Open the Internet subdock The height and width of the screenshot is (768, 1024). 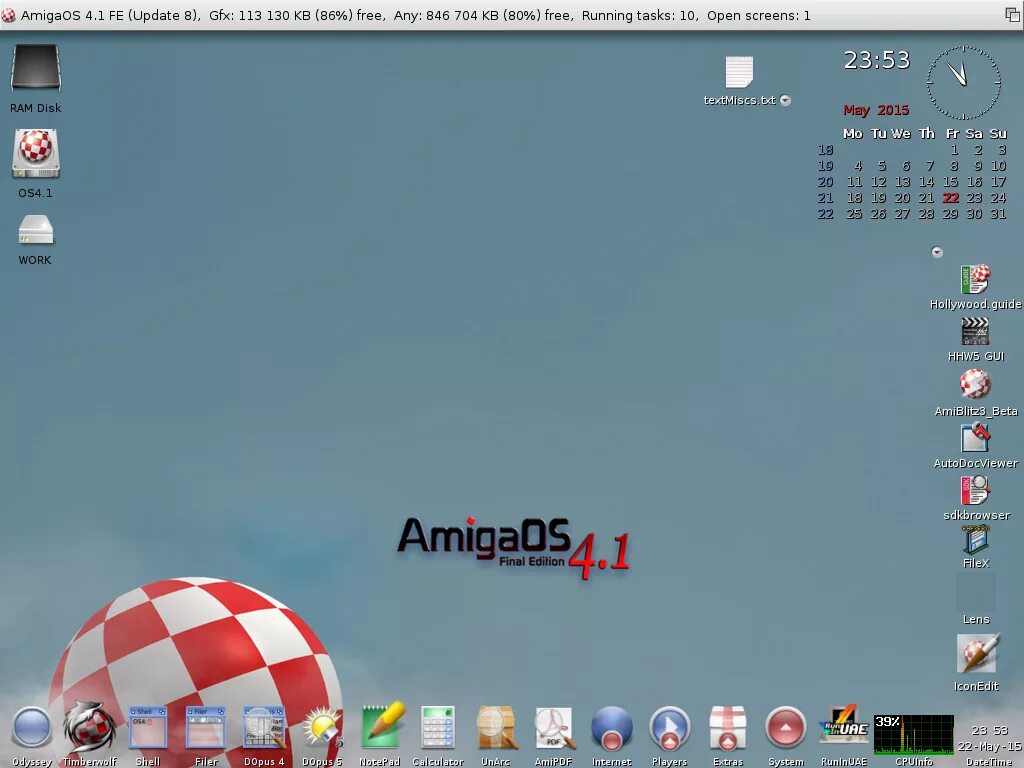pyautogui.click(x=612, y=728)
